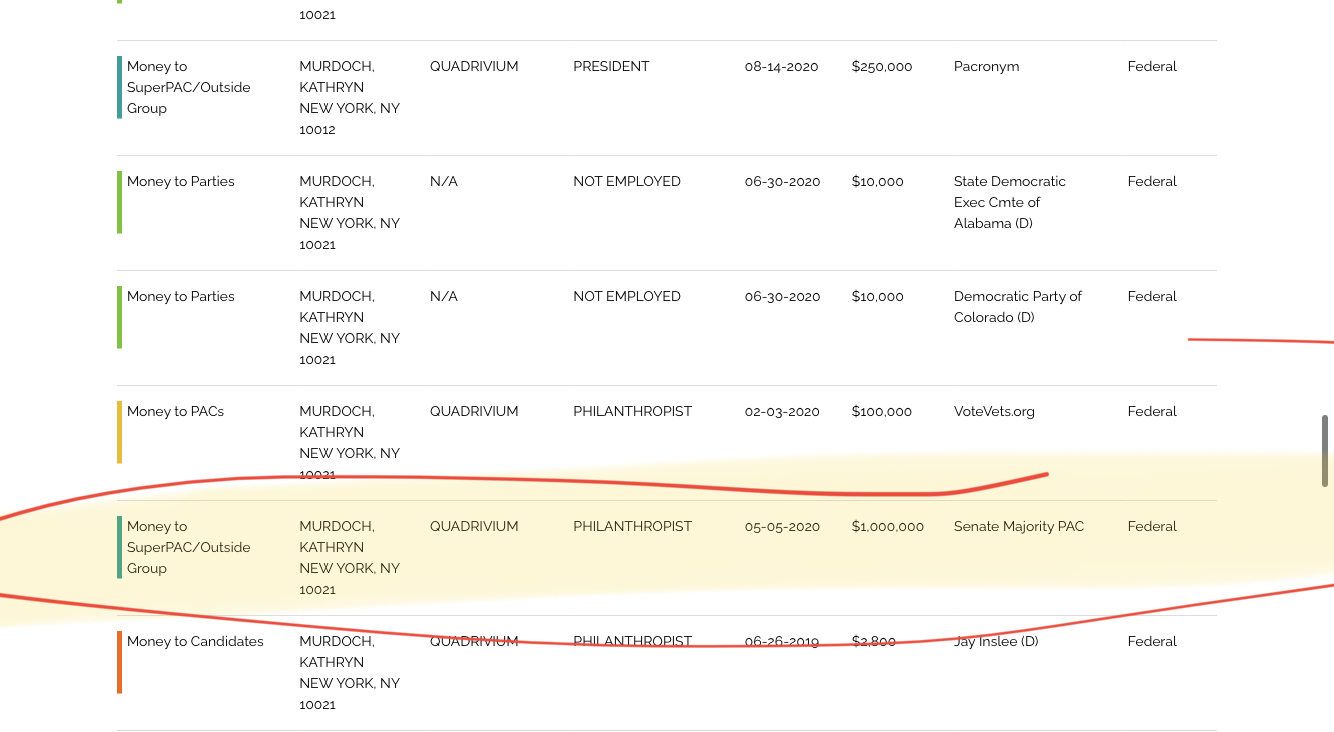Image resolution: width=1334 pixels, height=732 pixels.
Task: Click the PRESIDENT occupation cell
Action: [611, 66]
